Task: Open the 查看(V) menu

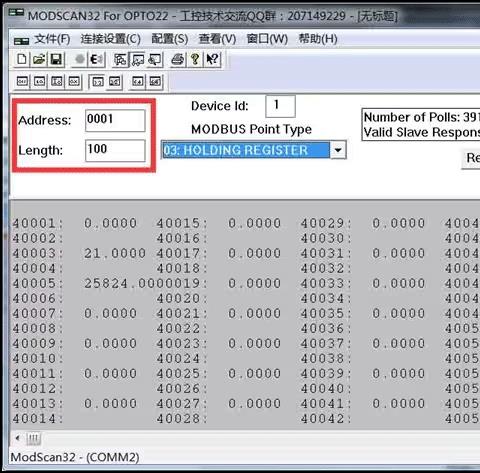Action: click(217, 39)
